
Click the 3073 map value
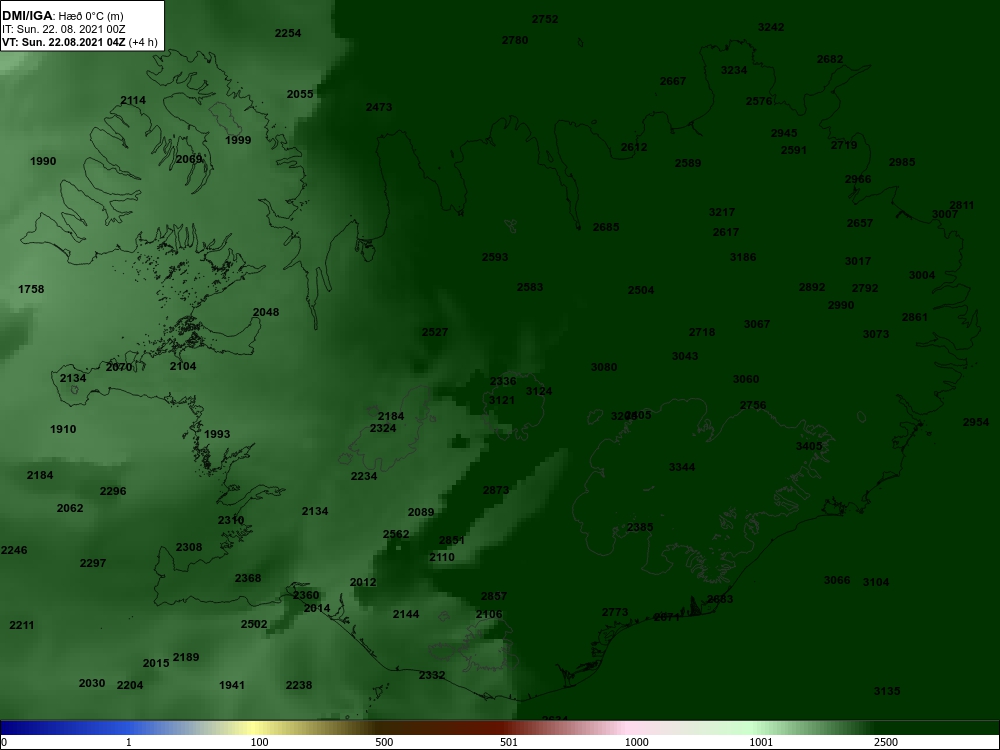click(x=876, y=334)
